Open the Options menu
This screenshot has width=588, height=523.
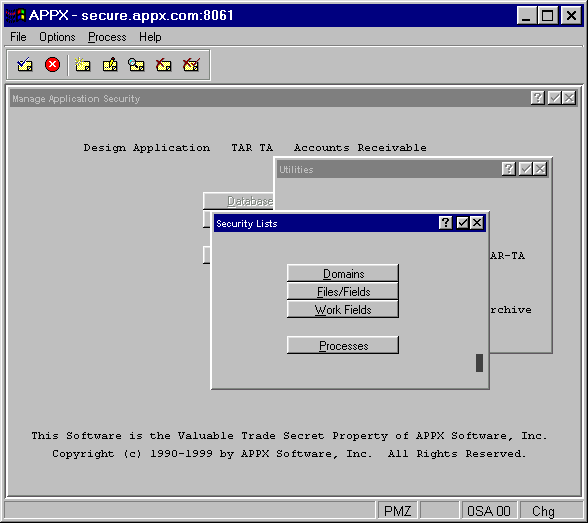click(57, 37)
